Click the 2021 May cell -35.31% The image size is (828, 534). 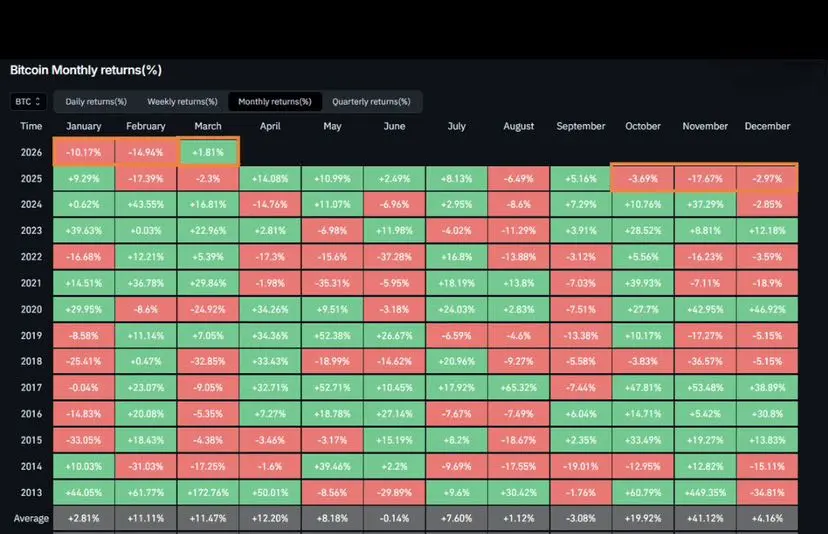332,283
